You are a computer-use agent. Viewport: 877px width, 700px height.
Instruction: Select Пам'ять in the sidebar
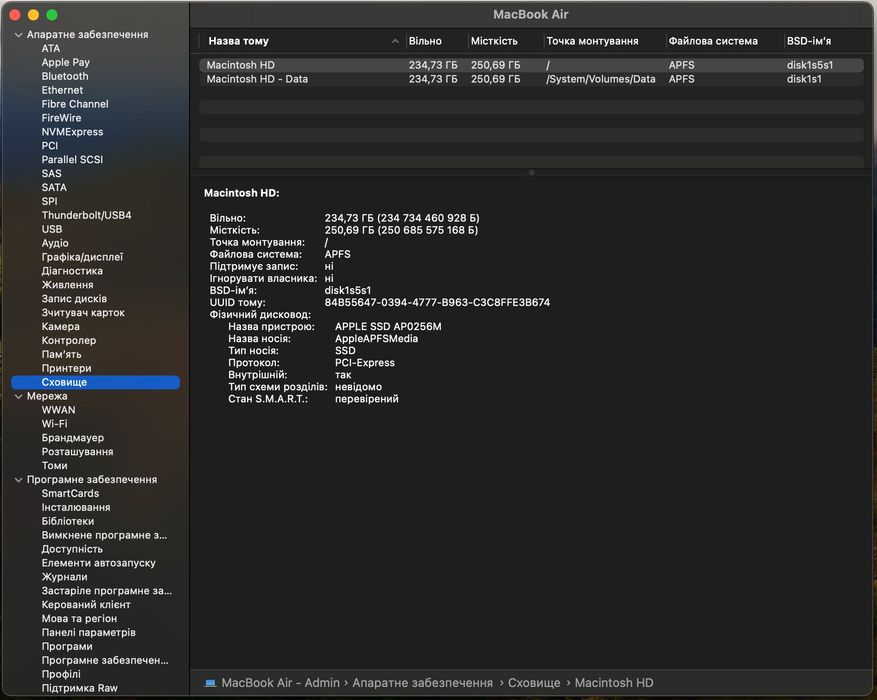point(62,354)
